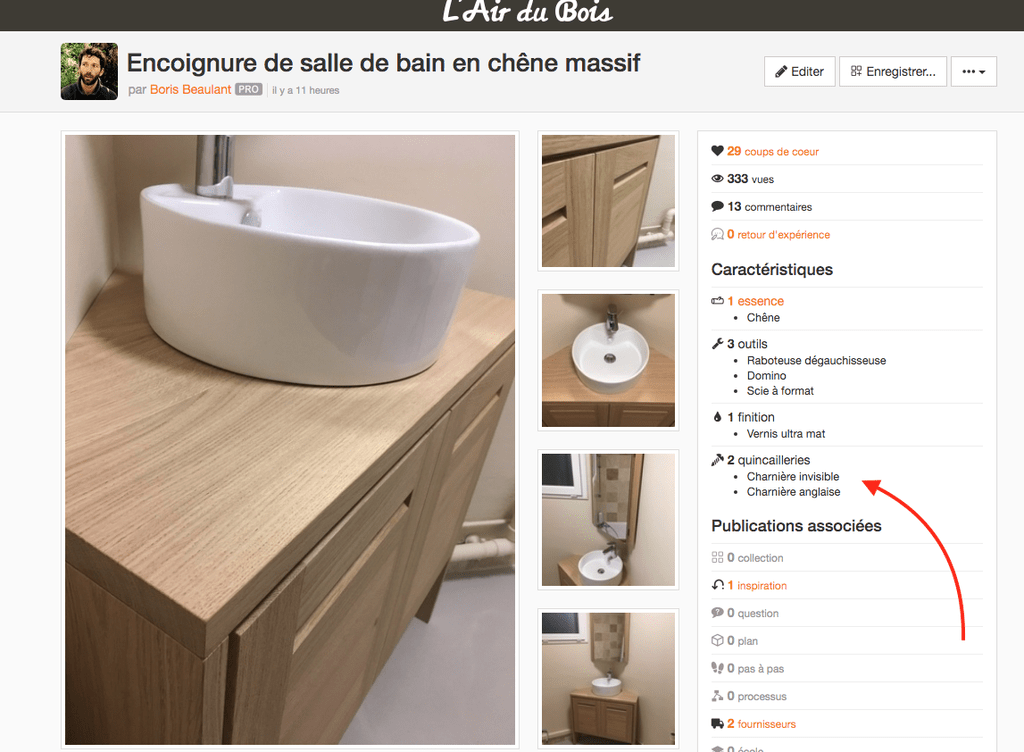Open the 1 essence link
Viewport: 1024px width, 752px height.
pos(756,301)
